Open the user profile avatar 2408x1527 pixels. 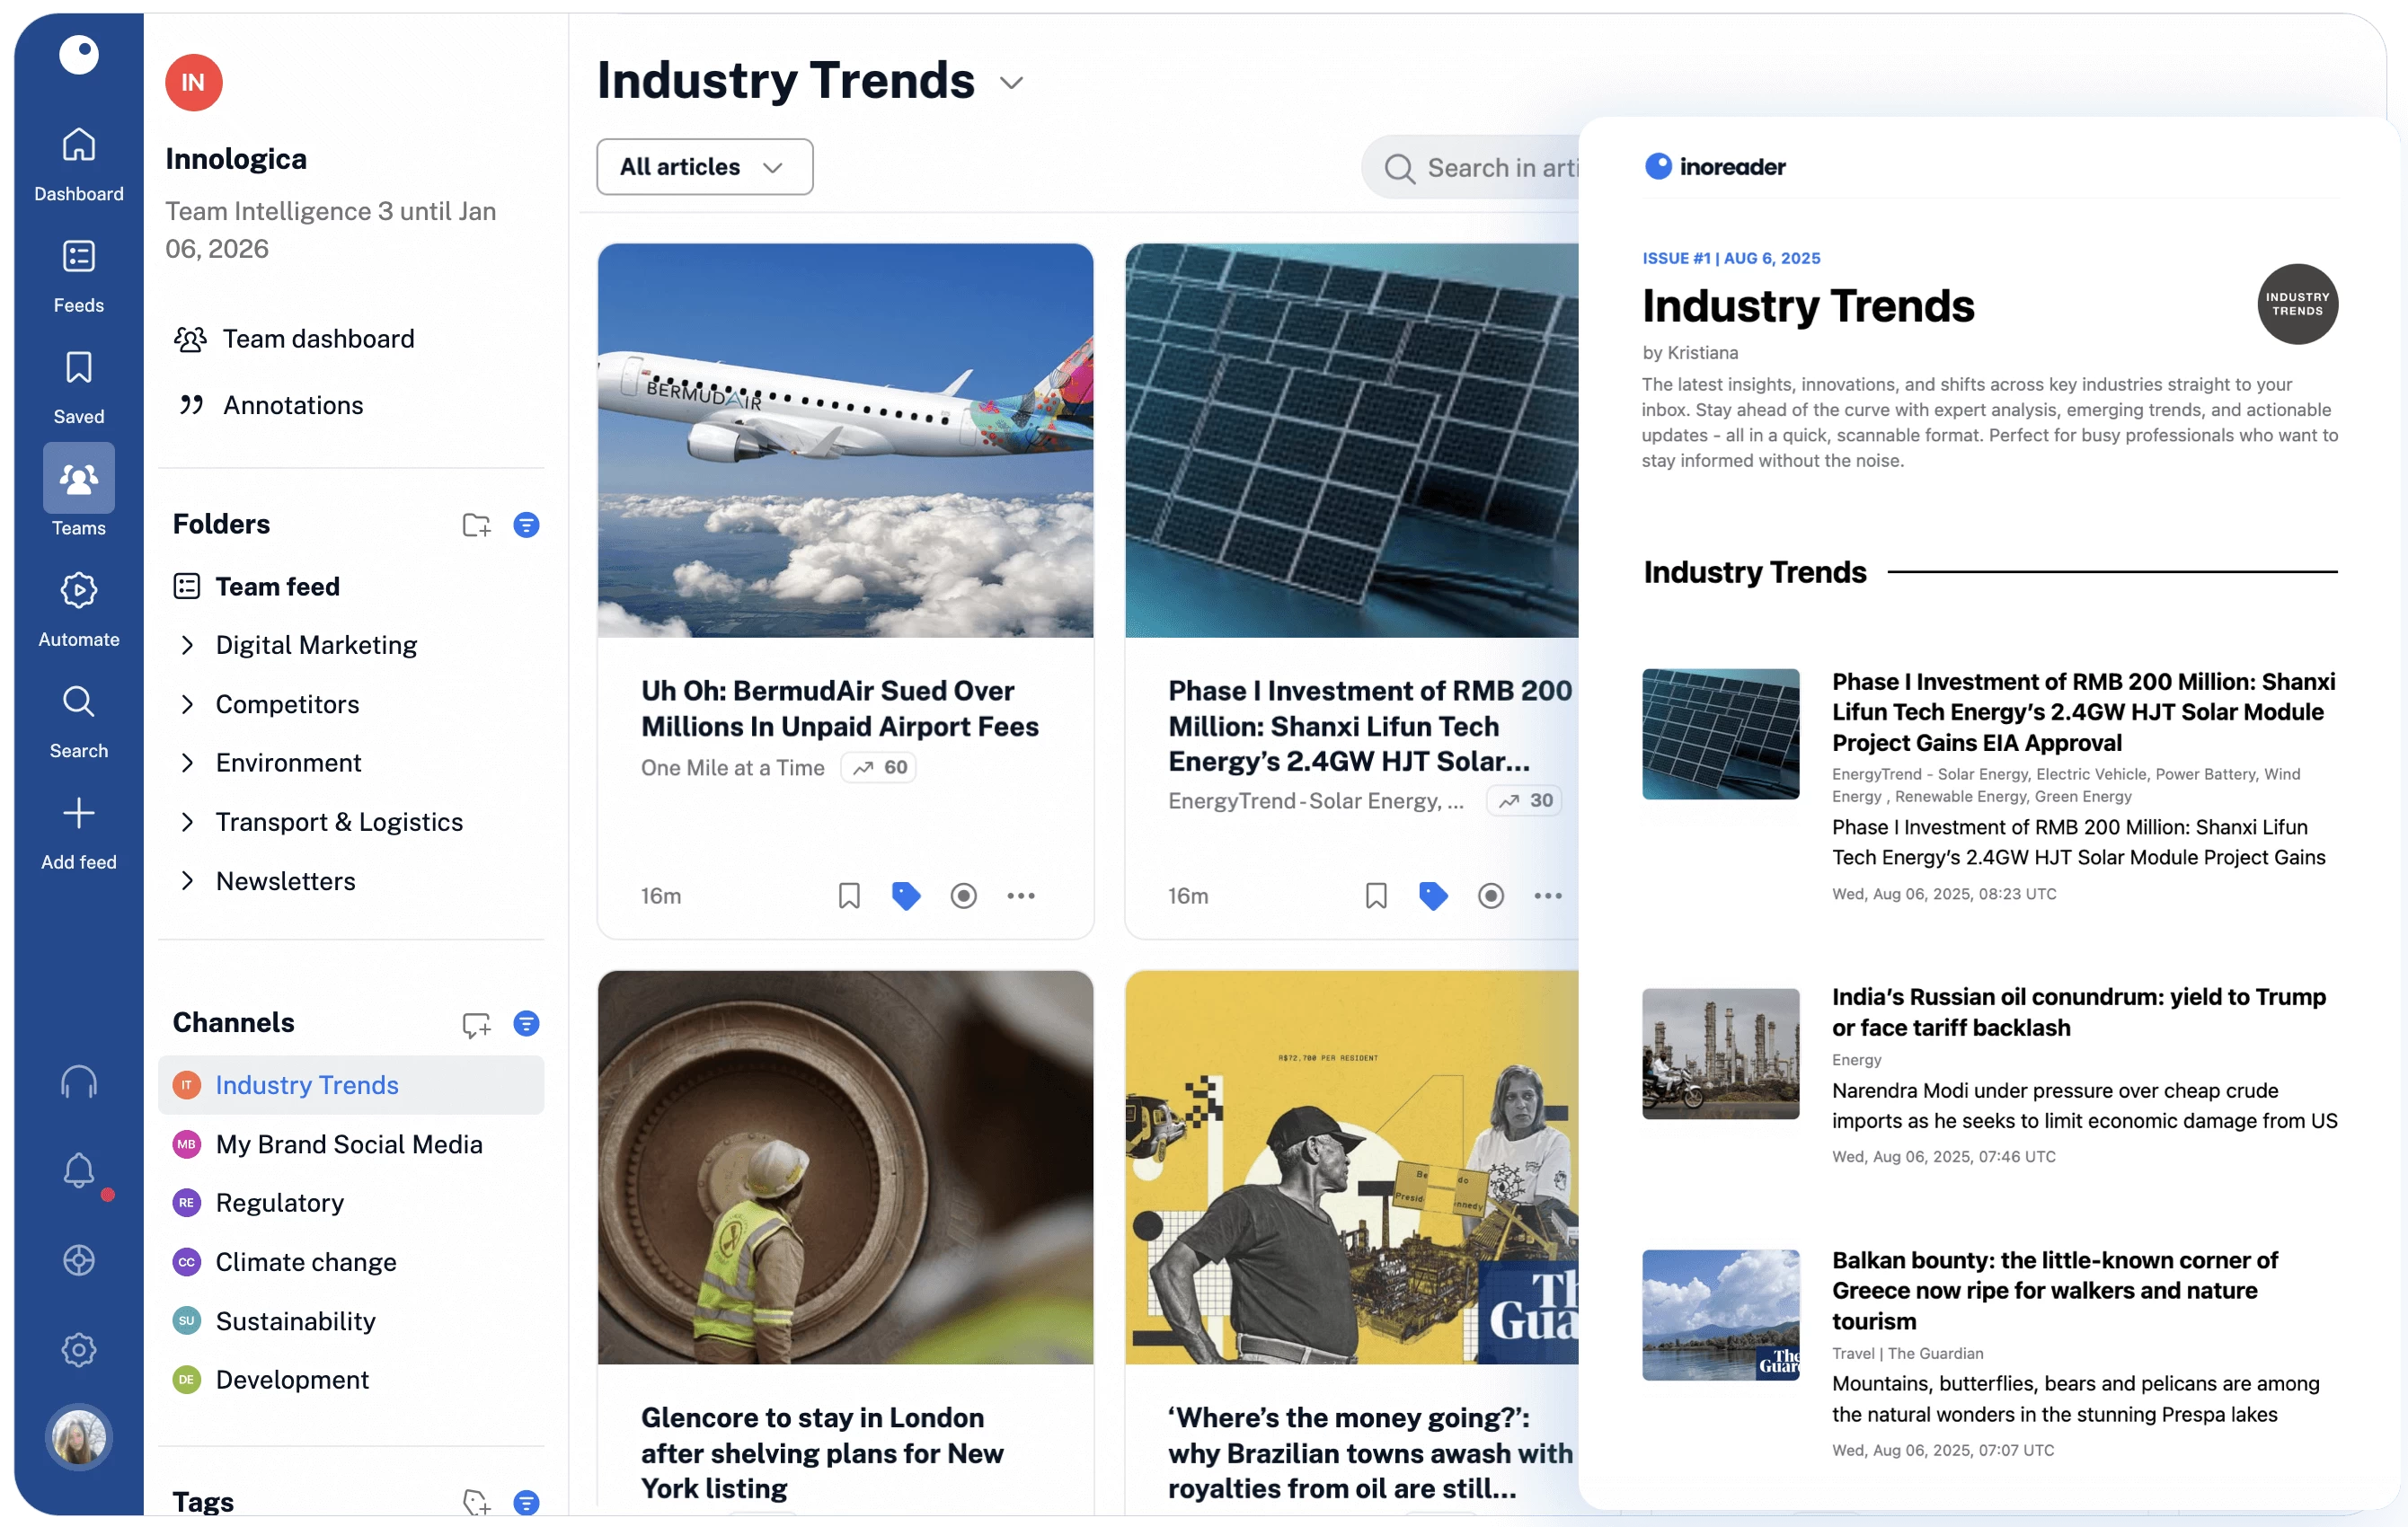tap(79, 1437)
